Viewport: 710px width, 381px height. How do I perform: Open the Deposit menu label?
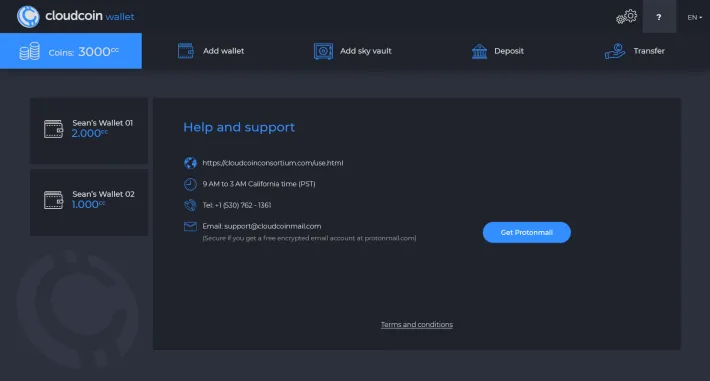coord(509,51)
